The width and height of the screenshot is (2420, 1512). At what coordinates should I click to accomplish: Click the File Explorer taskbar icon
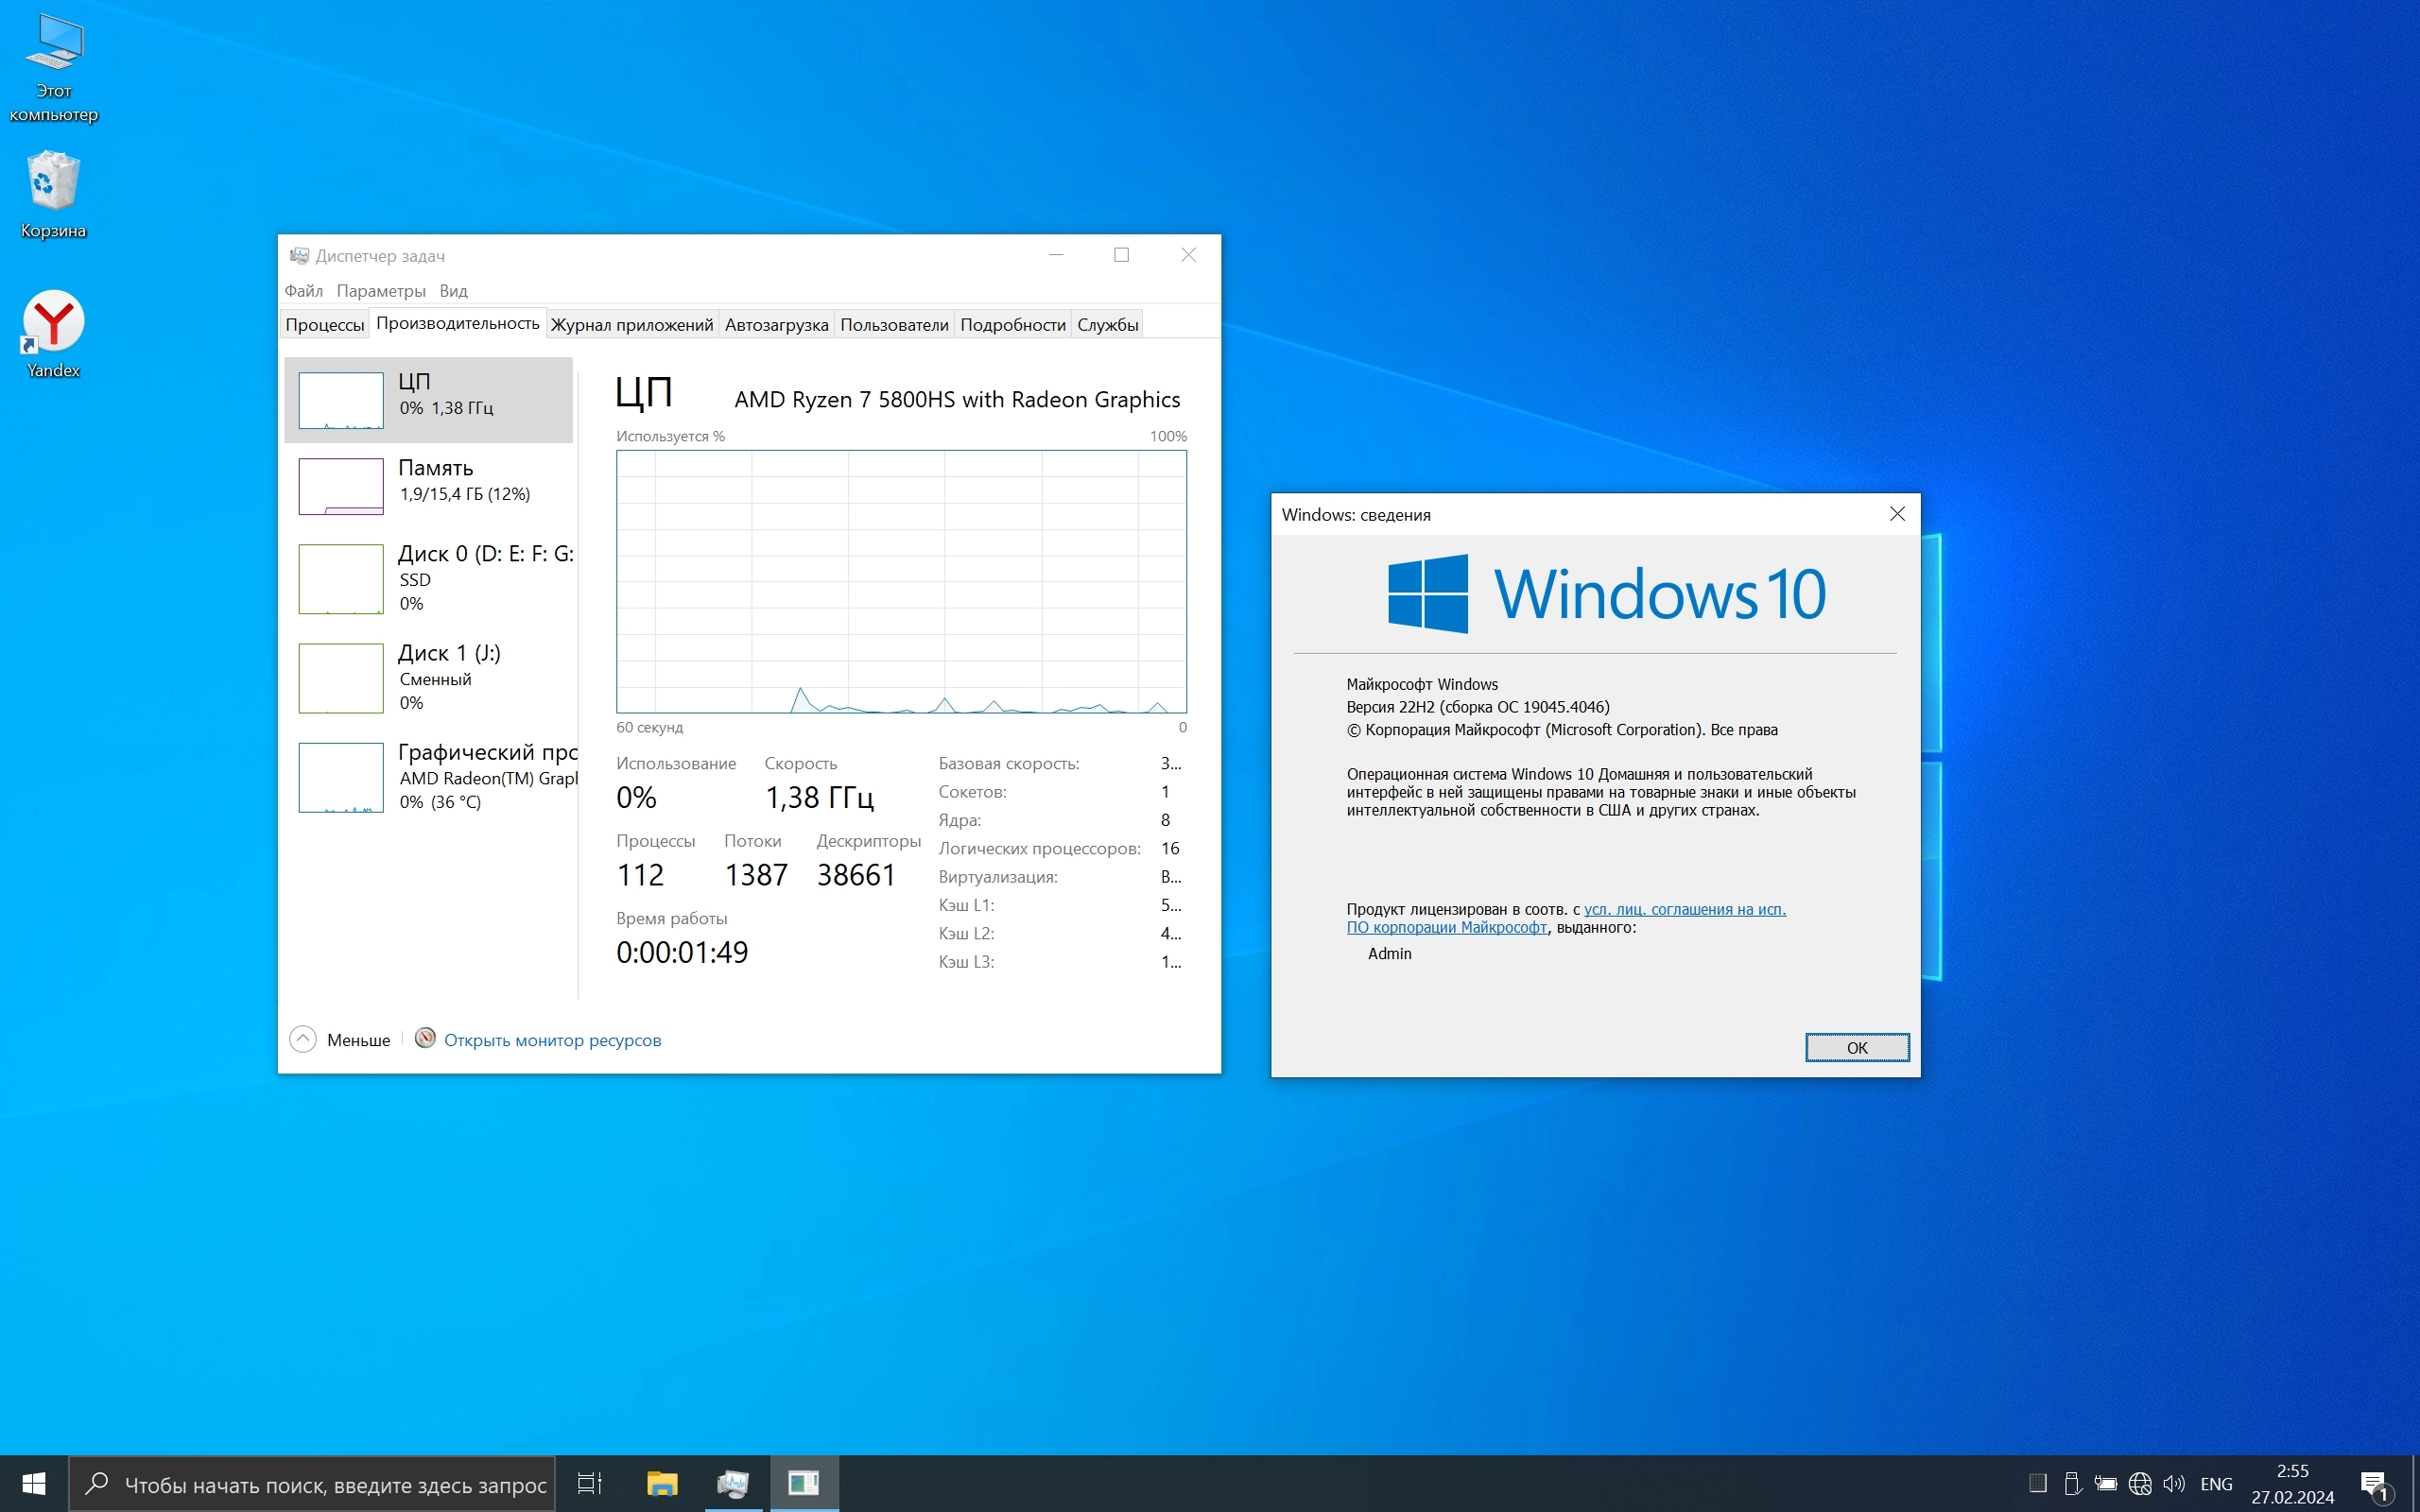(x=661, y=1483)
